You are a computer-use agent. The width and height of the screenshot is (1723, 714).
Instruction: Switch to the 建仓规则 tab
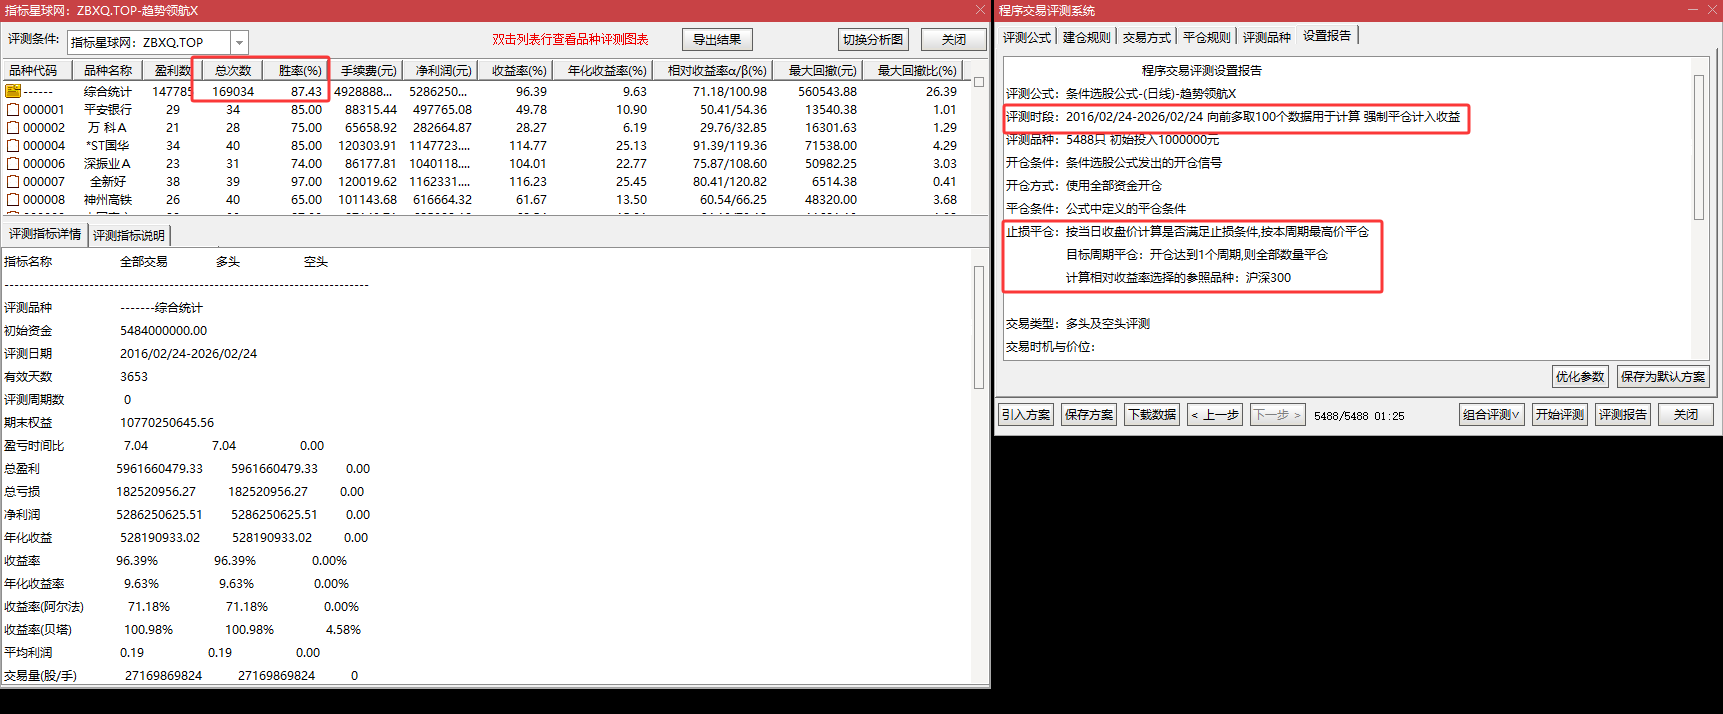click(1087, 37)
